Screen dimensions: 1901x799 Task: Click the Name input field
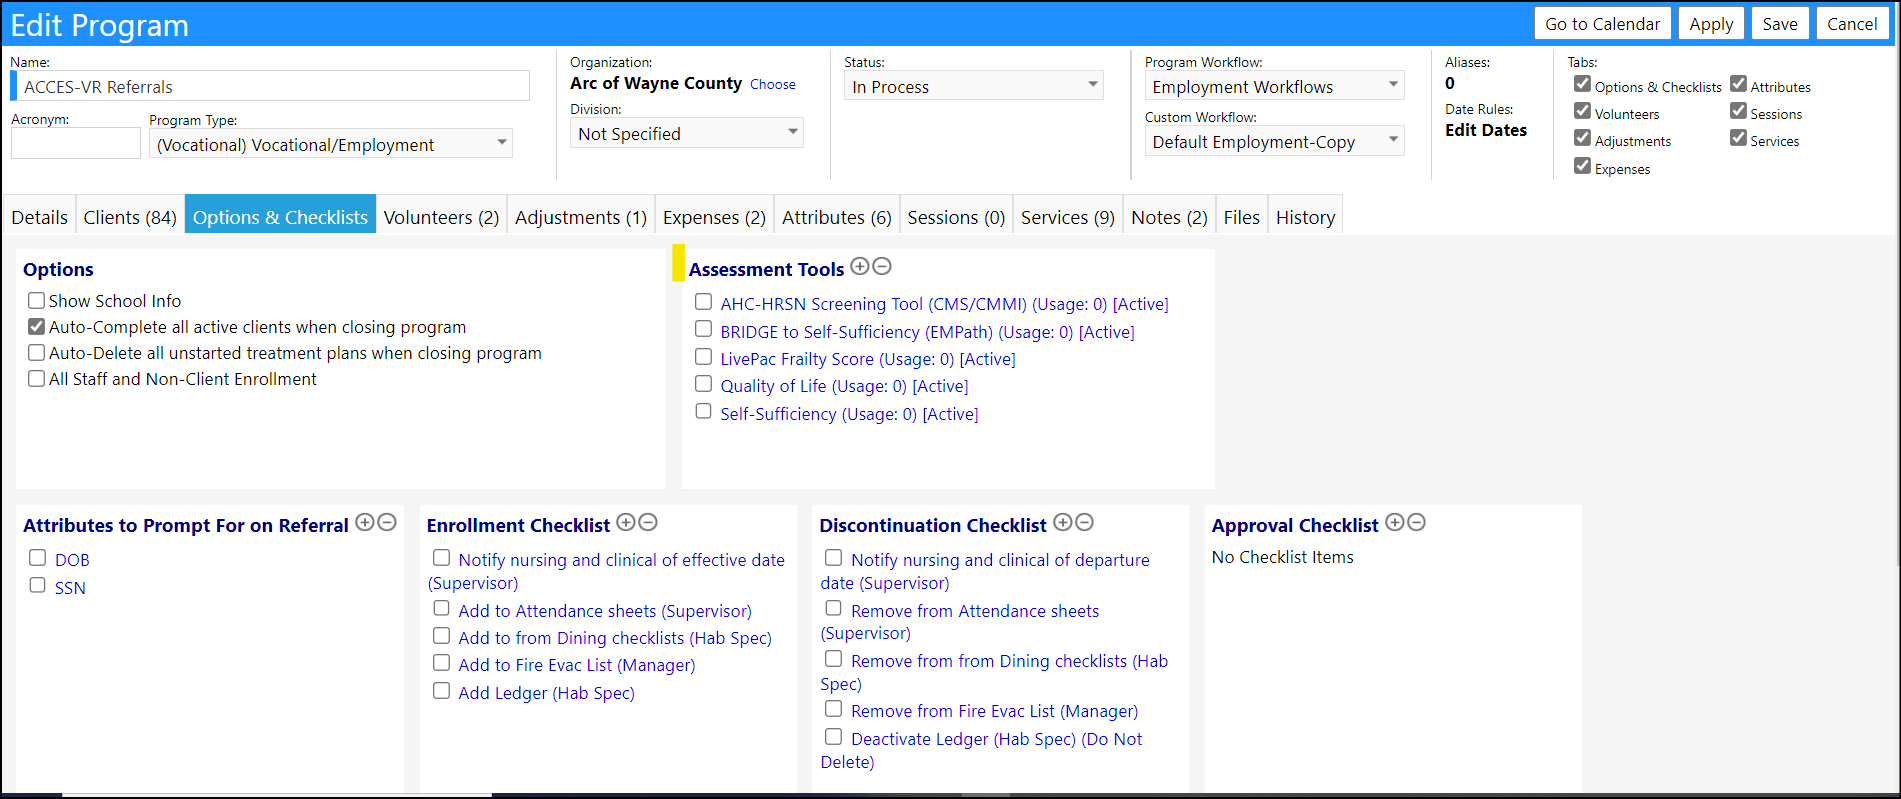point(270,86)
